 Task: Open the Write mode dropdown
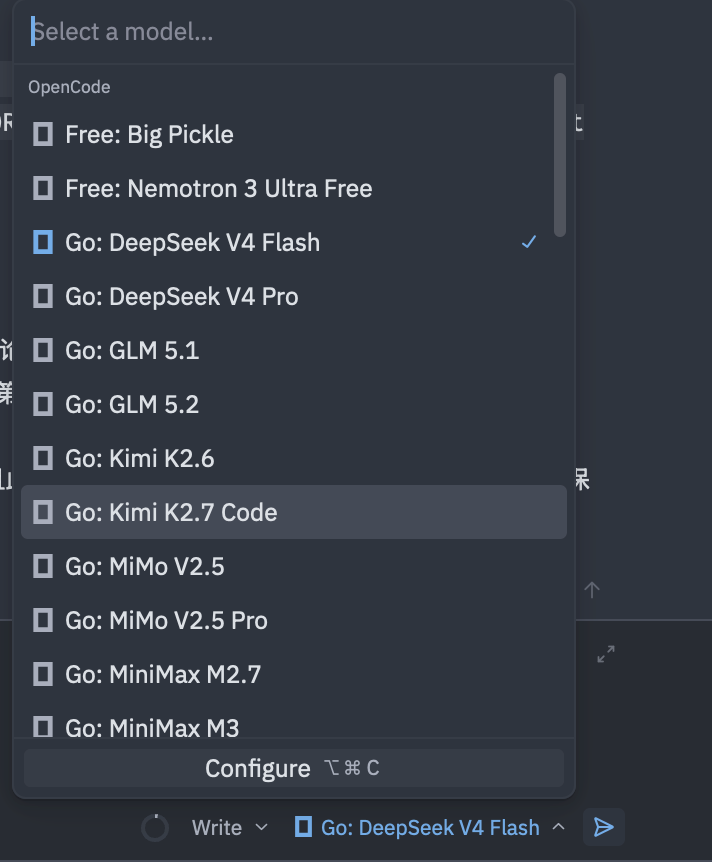click(229, 827)
